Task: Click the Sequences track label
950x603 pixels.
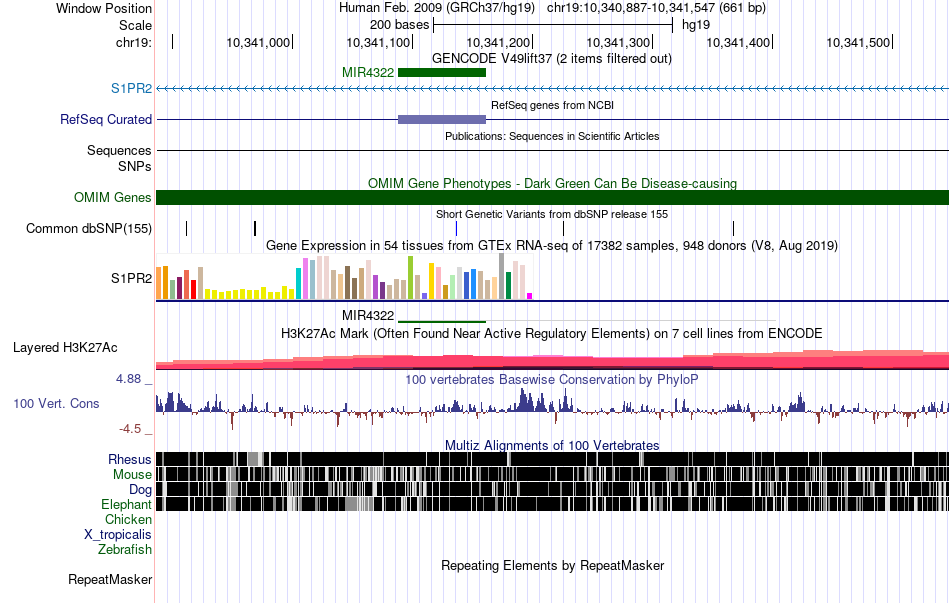Action: tap(119, 150)
